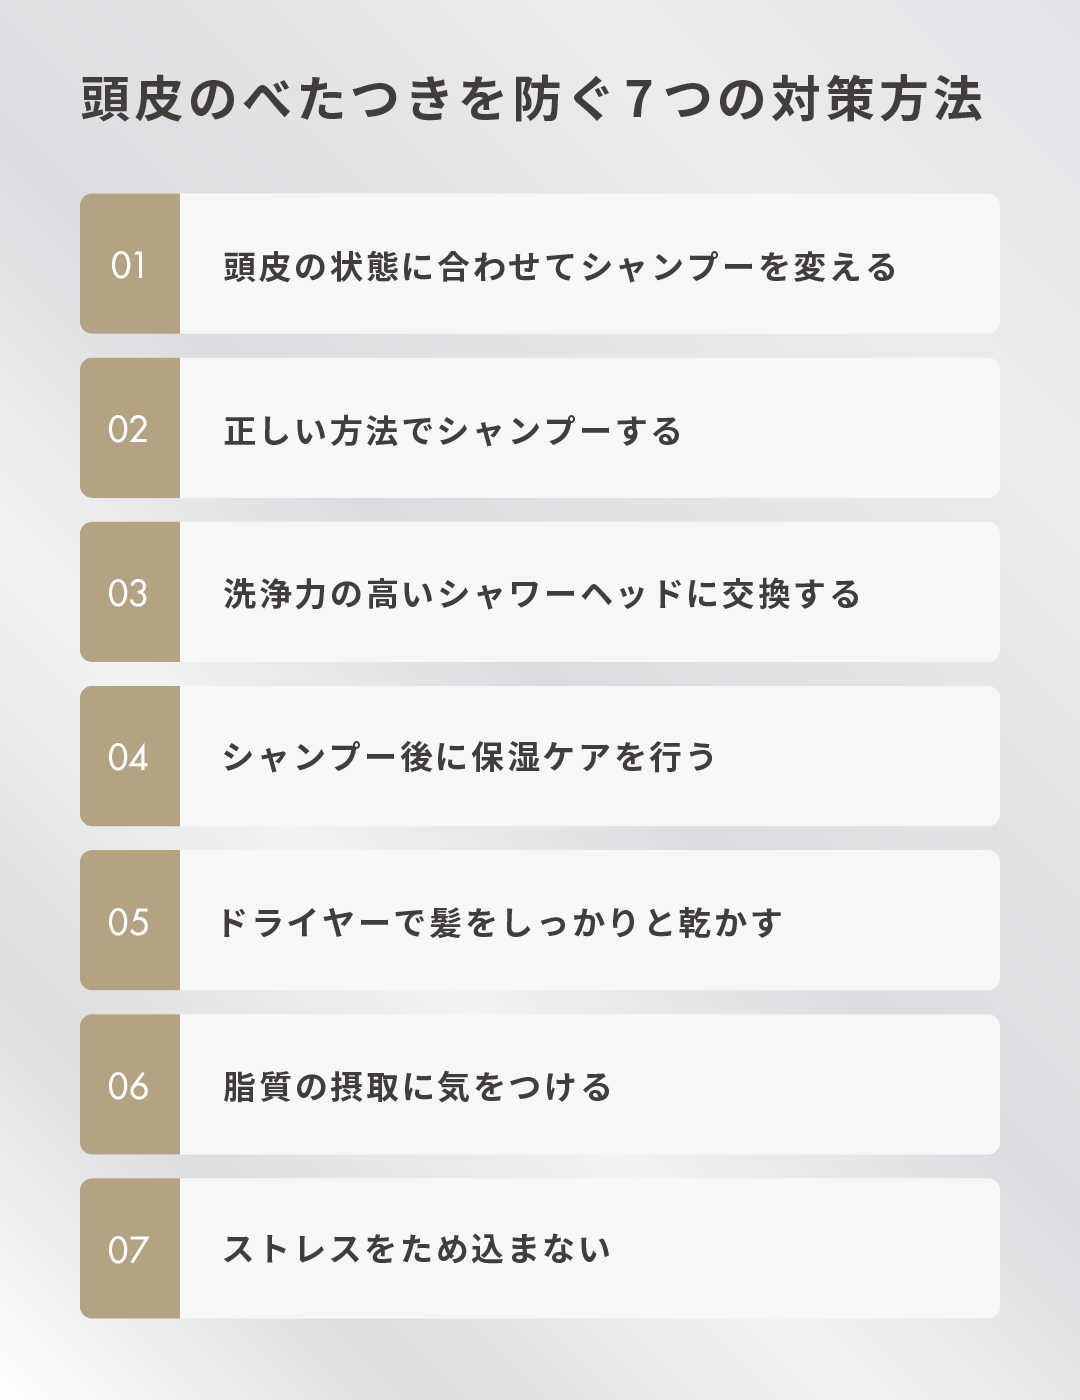Select item 正しい方法でシャンプーする

point(540,428)
